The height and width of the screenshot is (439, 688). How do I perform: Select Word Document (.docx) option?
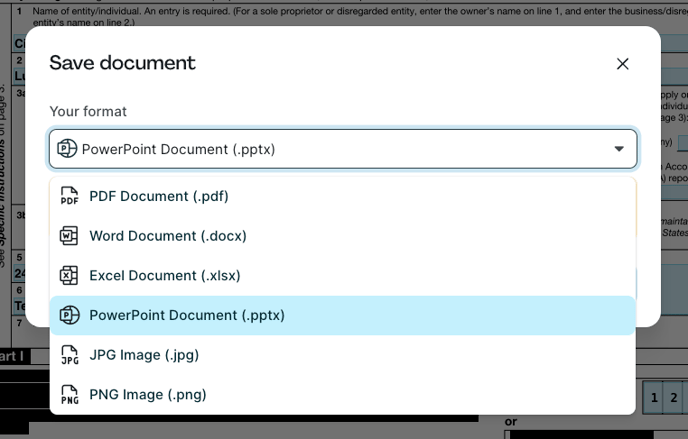343,236
